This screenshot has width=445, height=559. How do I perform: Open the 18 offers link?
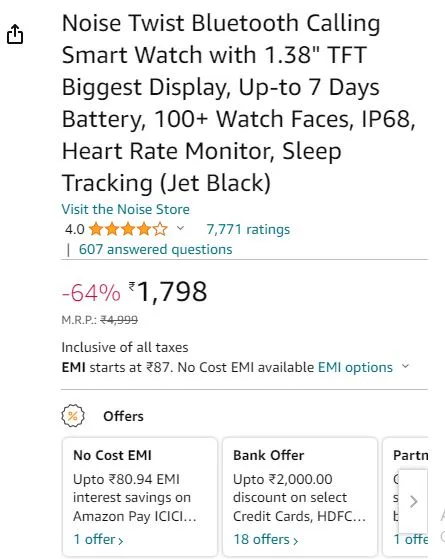coord(266,539)
